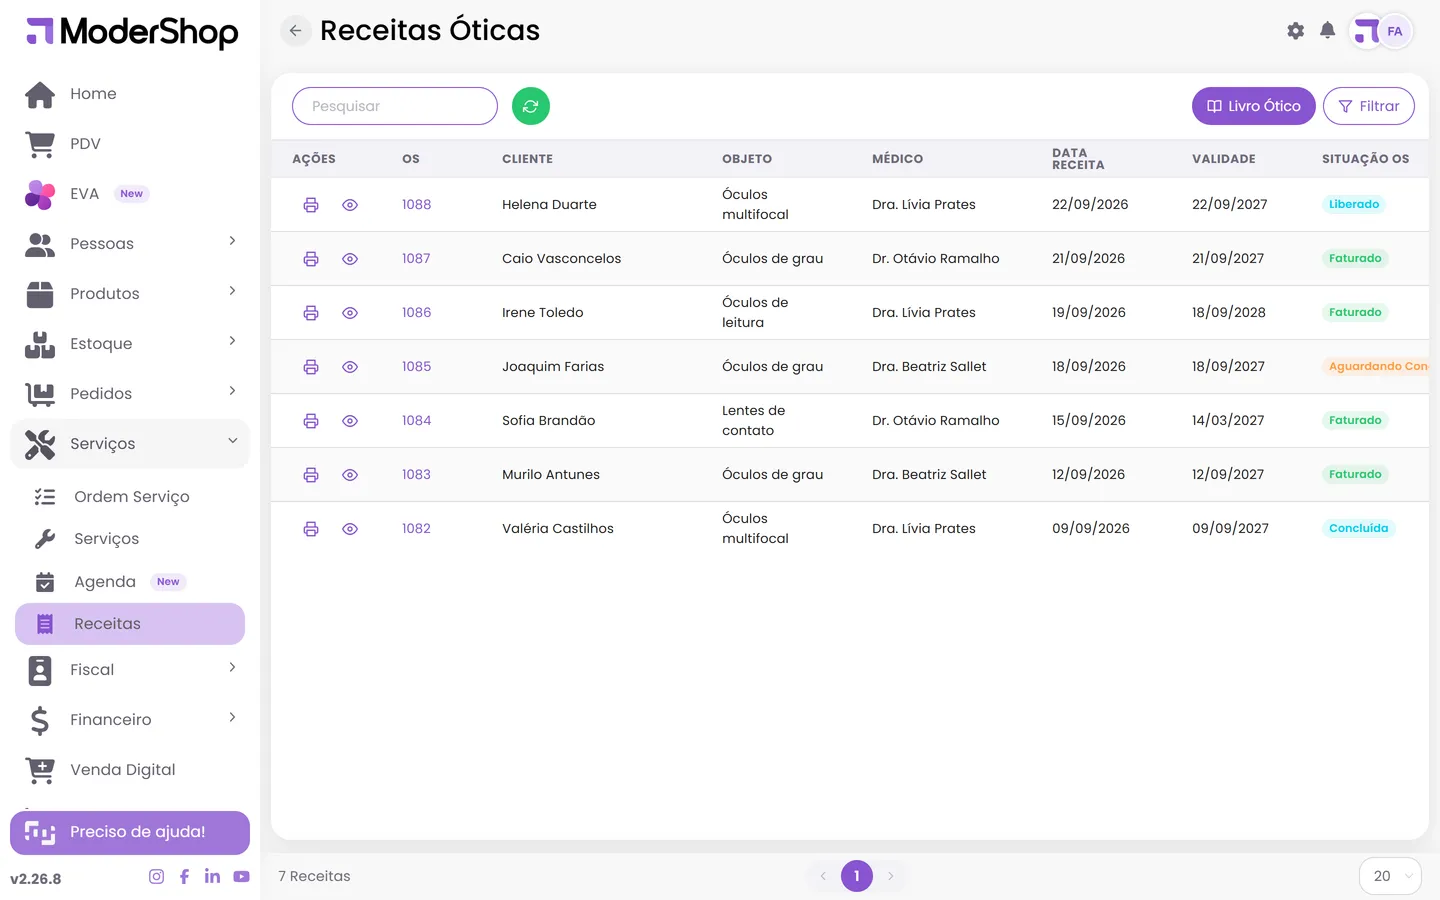This screenshot has height=900, width=1440.
Task: Click the Filtrar button
Action: pos(1369,106)
